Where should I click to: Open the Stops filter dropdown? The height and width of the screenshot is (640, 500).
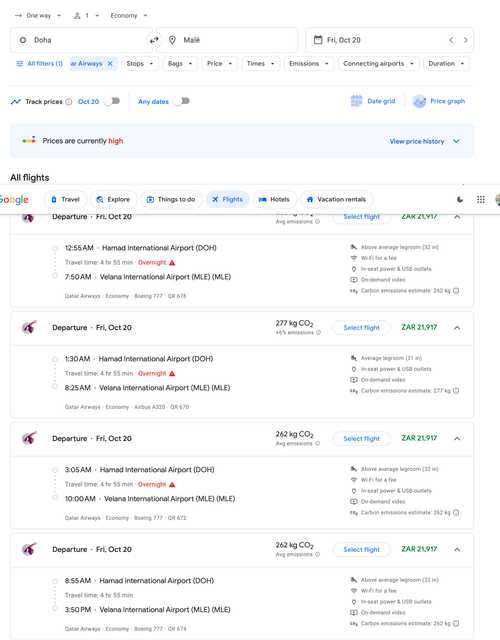point(140,64)
